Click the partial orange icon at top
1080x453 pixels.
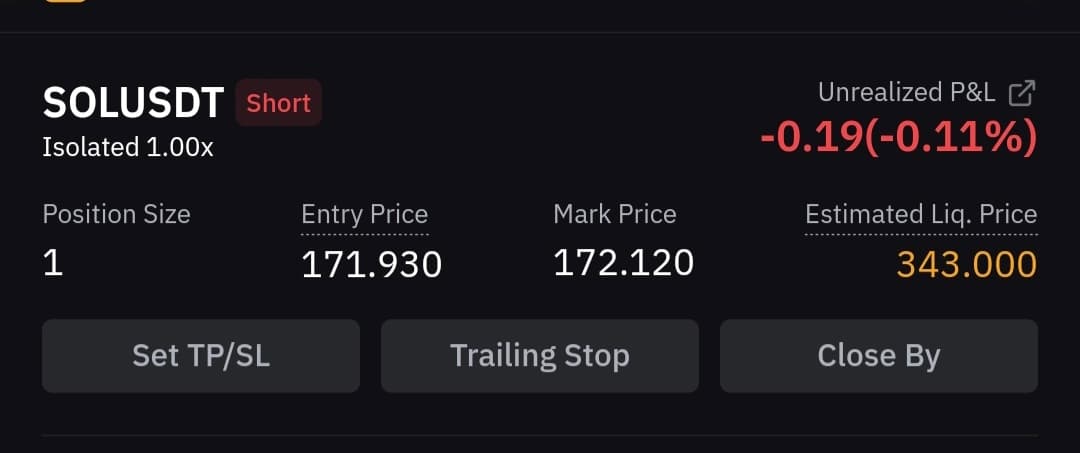point(64,1)
